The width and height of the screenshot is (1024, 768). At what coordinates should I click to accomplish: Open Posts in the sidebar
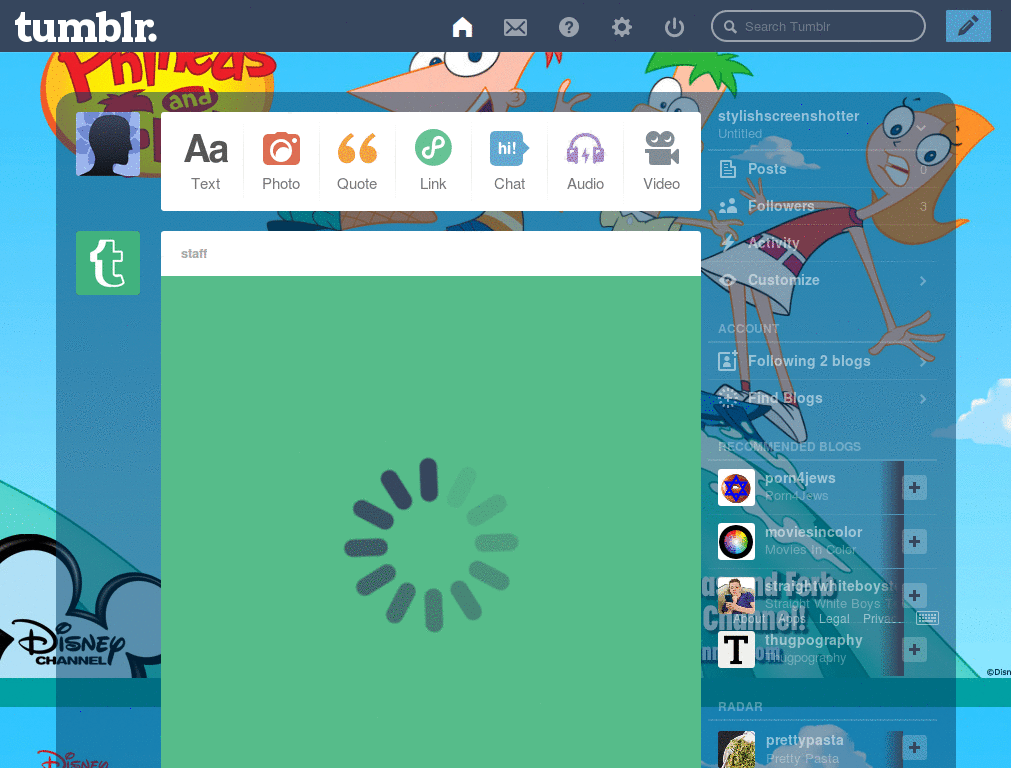[x=823, y=169]
